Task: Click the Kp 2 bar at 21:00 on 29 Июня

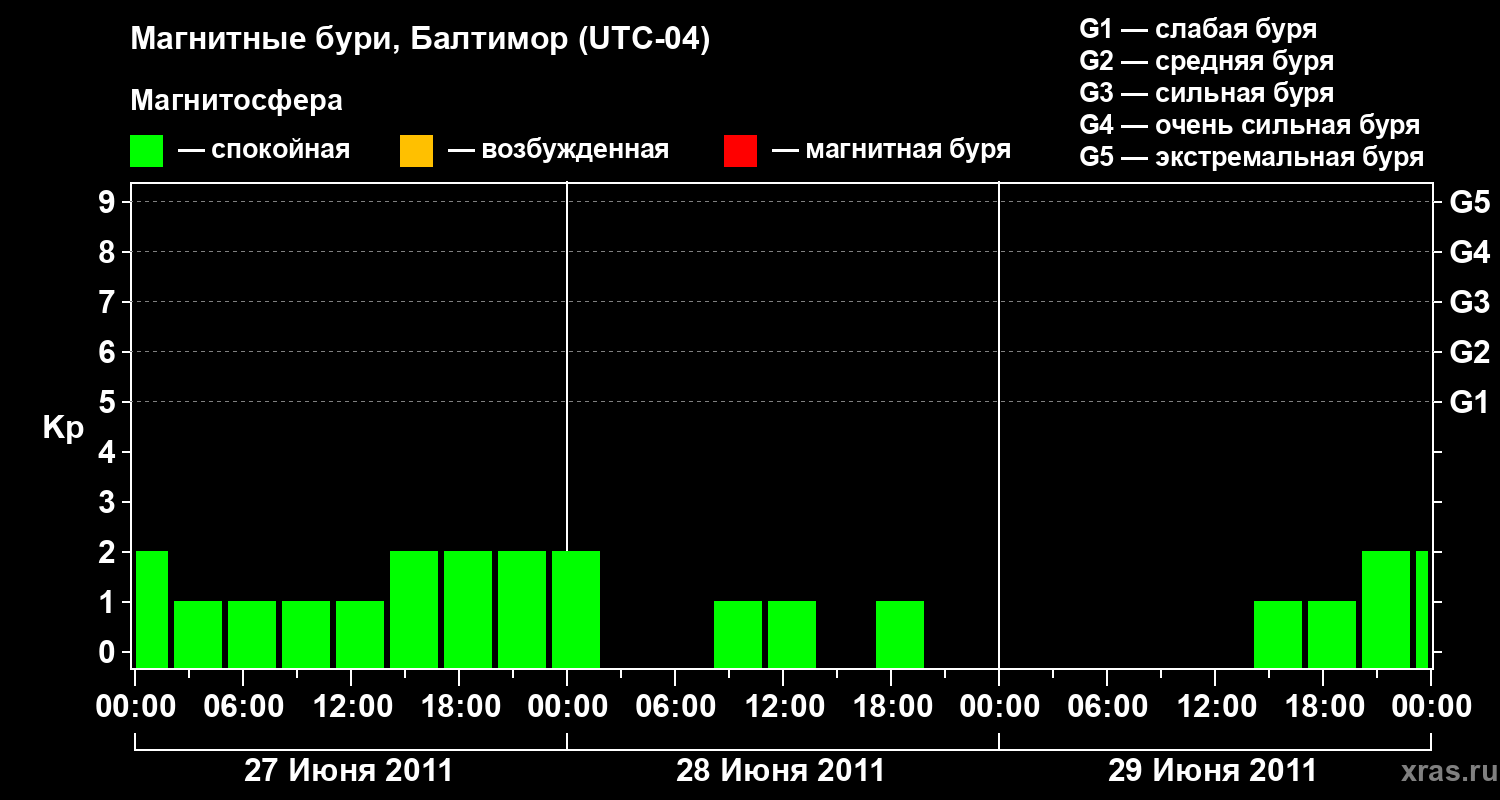Action: pos(1386,609)
